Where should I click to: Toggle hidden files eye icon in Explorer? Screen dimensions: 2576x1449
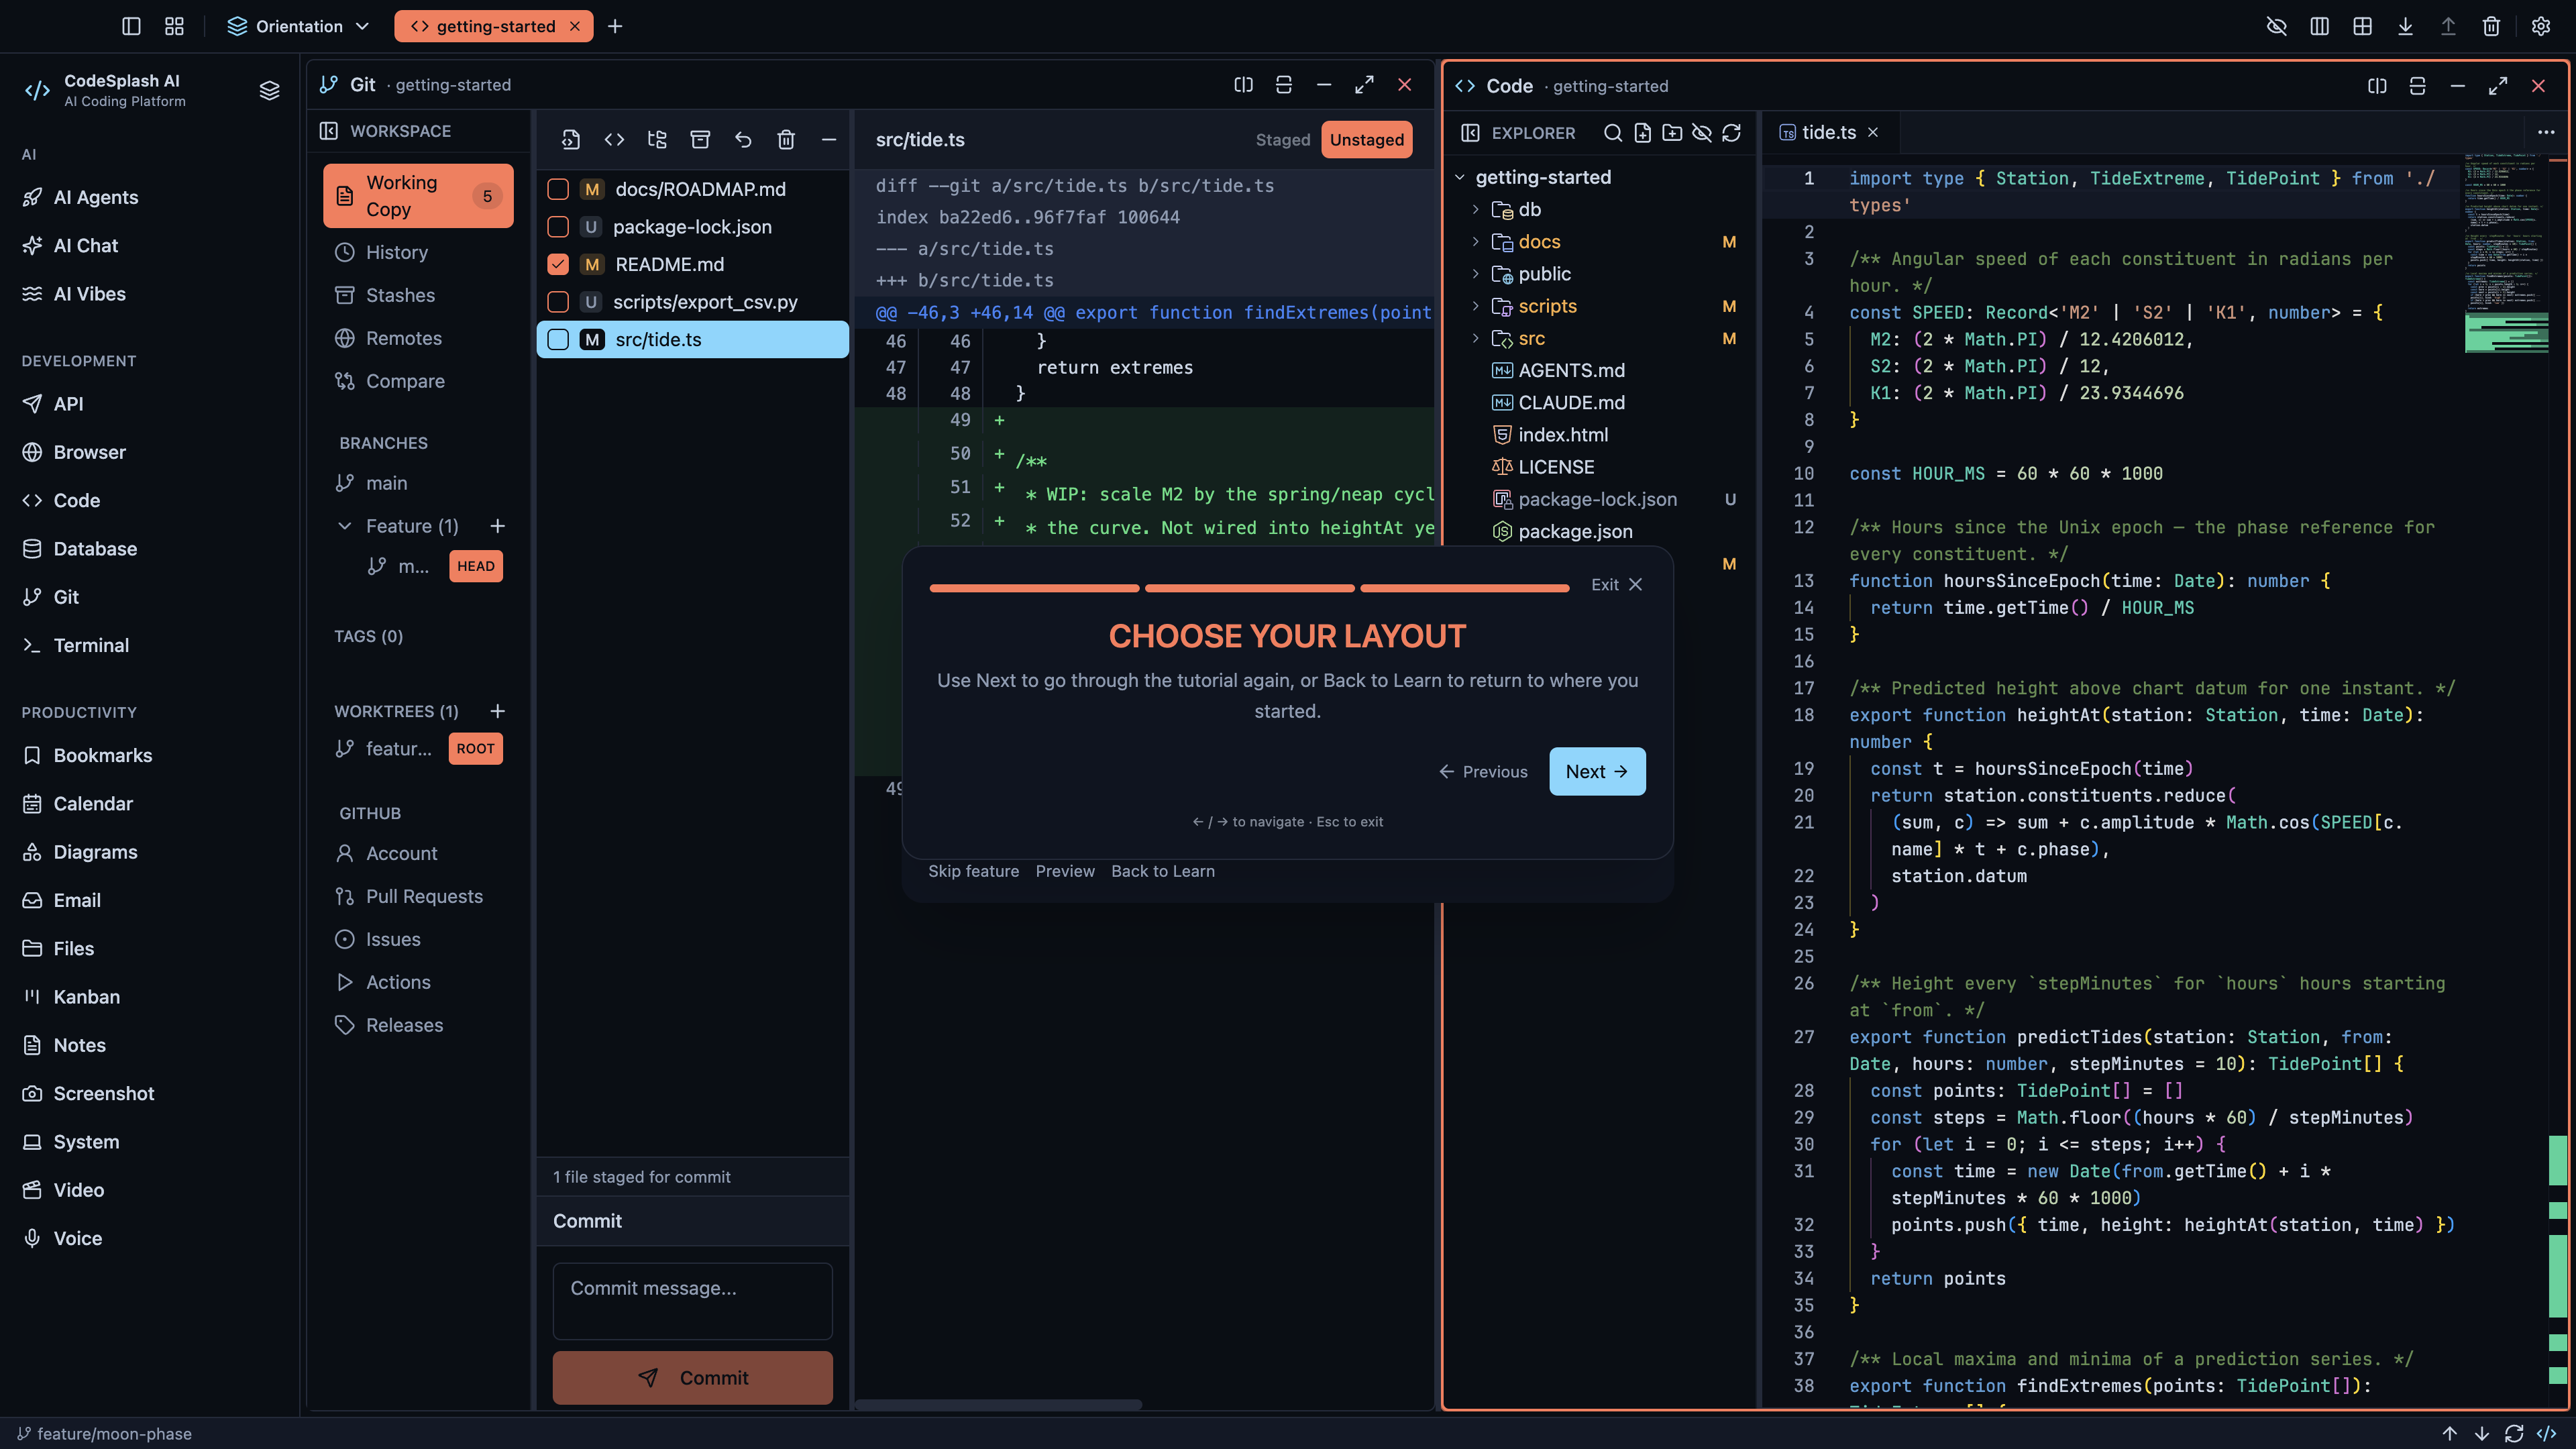(x=1702, y=133)
